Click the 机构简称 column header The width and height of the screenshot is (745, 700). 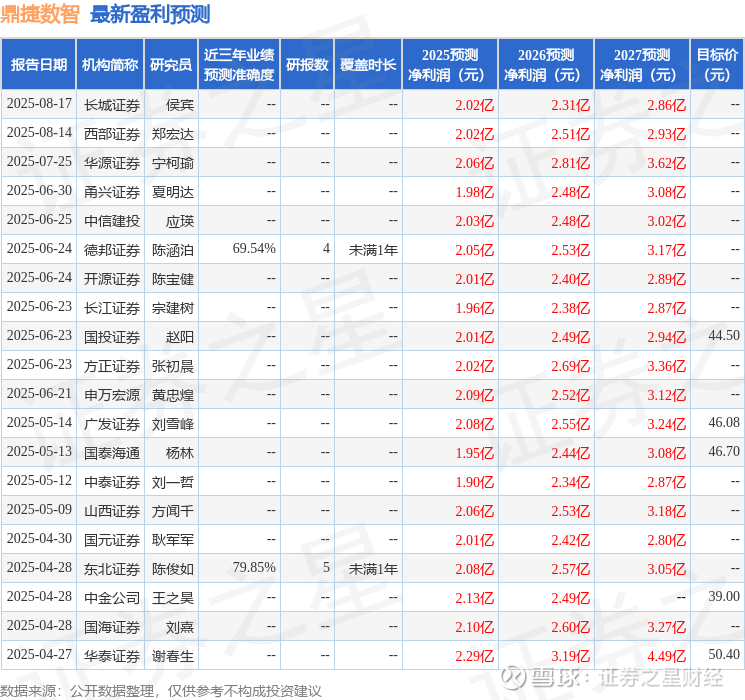pyautogui.click(x=110, y=65)
